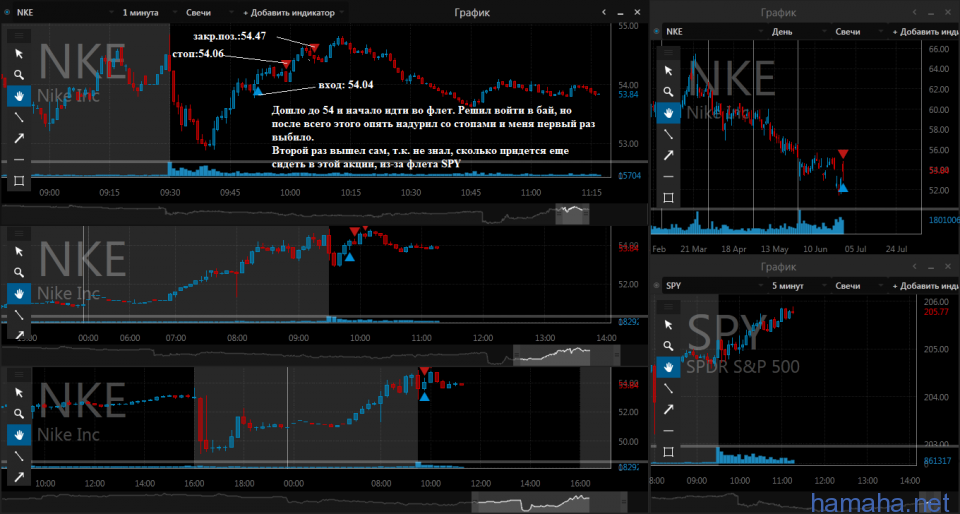Select pointer tool in middle-left NKE chart
The image size is (960, 514).
coord(19,251)
